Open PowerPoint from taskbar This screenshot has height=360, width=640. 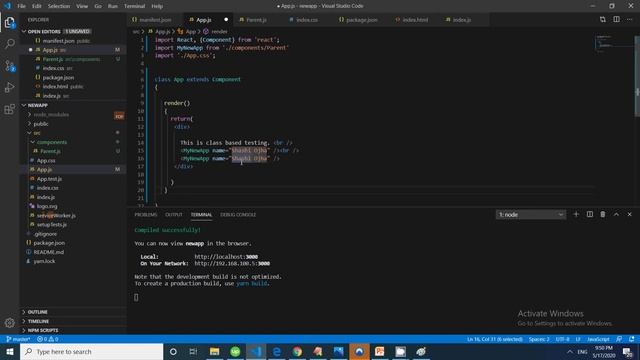[x=380, y=351]
